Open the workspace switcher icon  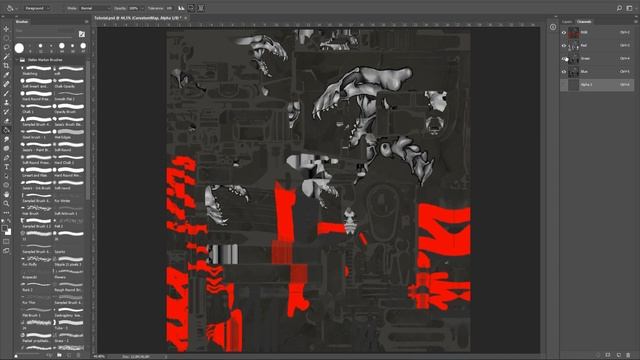[629, 8]
